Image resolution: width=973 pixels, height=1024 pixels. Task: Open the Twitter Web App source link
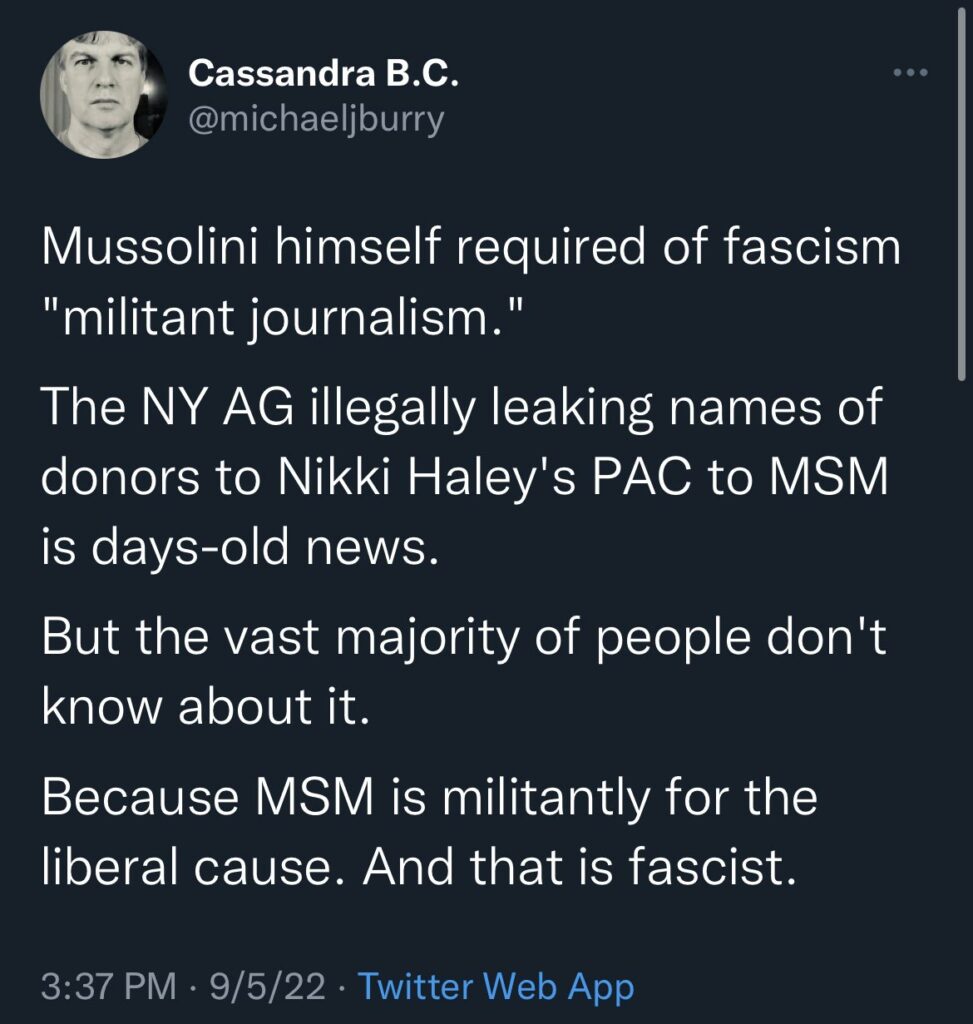tap(495, 987)
